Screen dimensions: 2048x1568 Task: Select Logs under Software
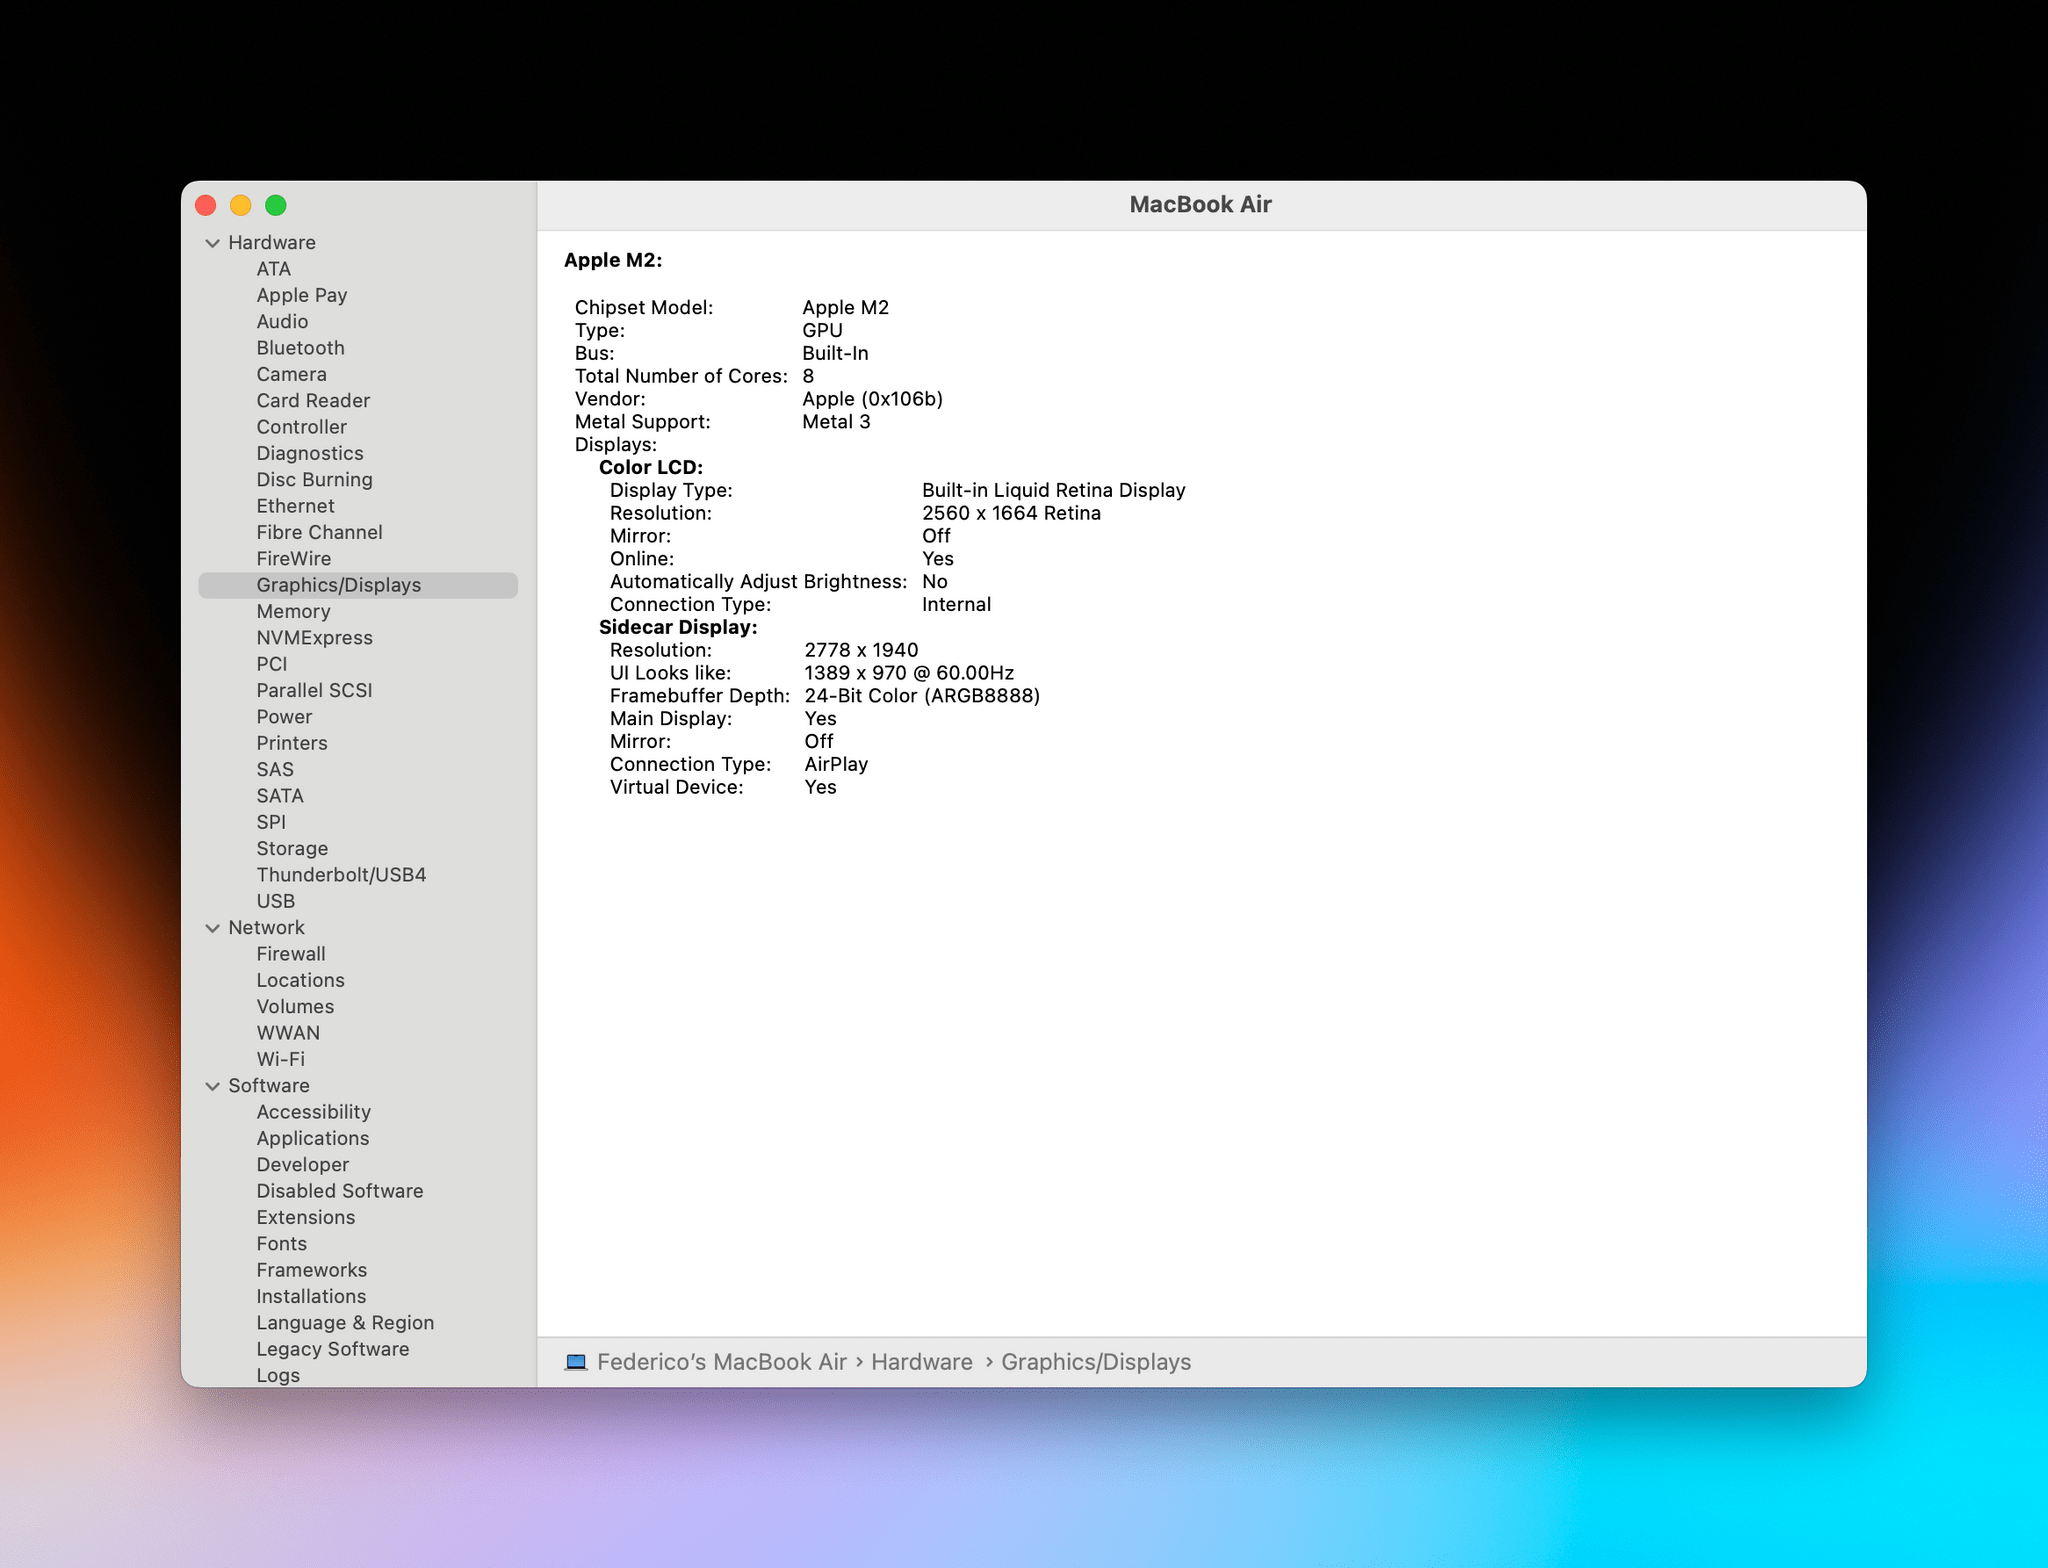[277, 1375]
